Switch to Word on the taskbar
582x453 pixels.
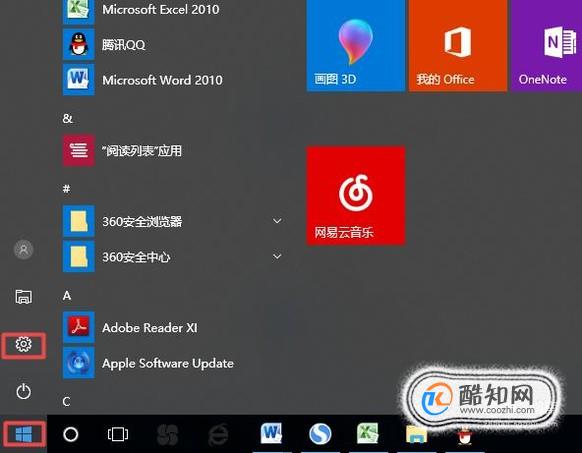click(x=271, y=433)
